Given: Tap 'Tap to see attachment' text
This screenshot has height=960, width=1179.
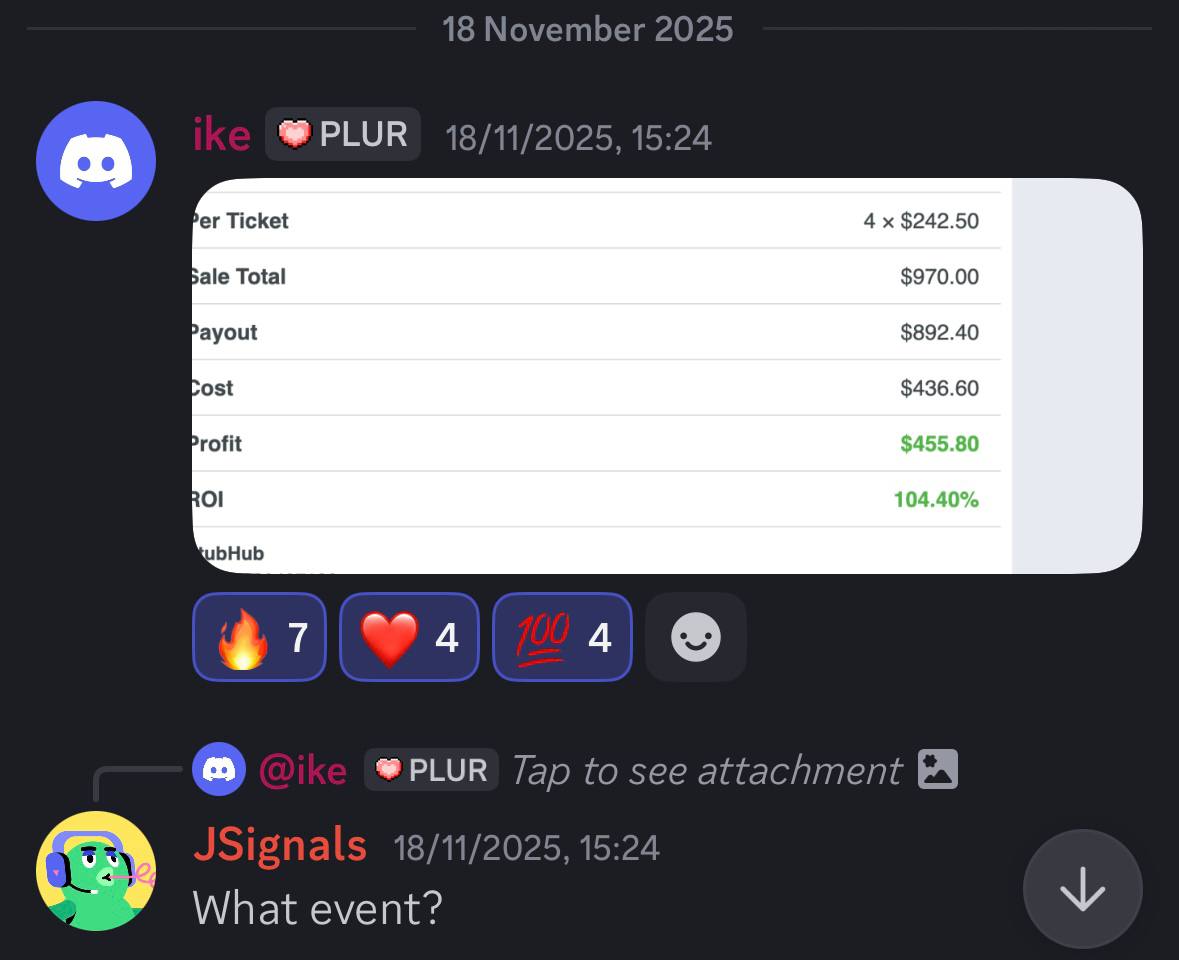Looking at the screenshot, I should coord(706,771).
